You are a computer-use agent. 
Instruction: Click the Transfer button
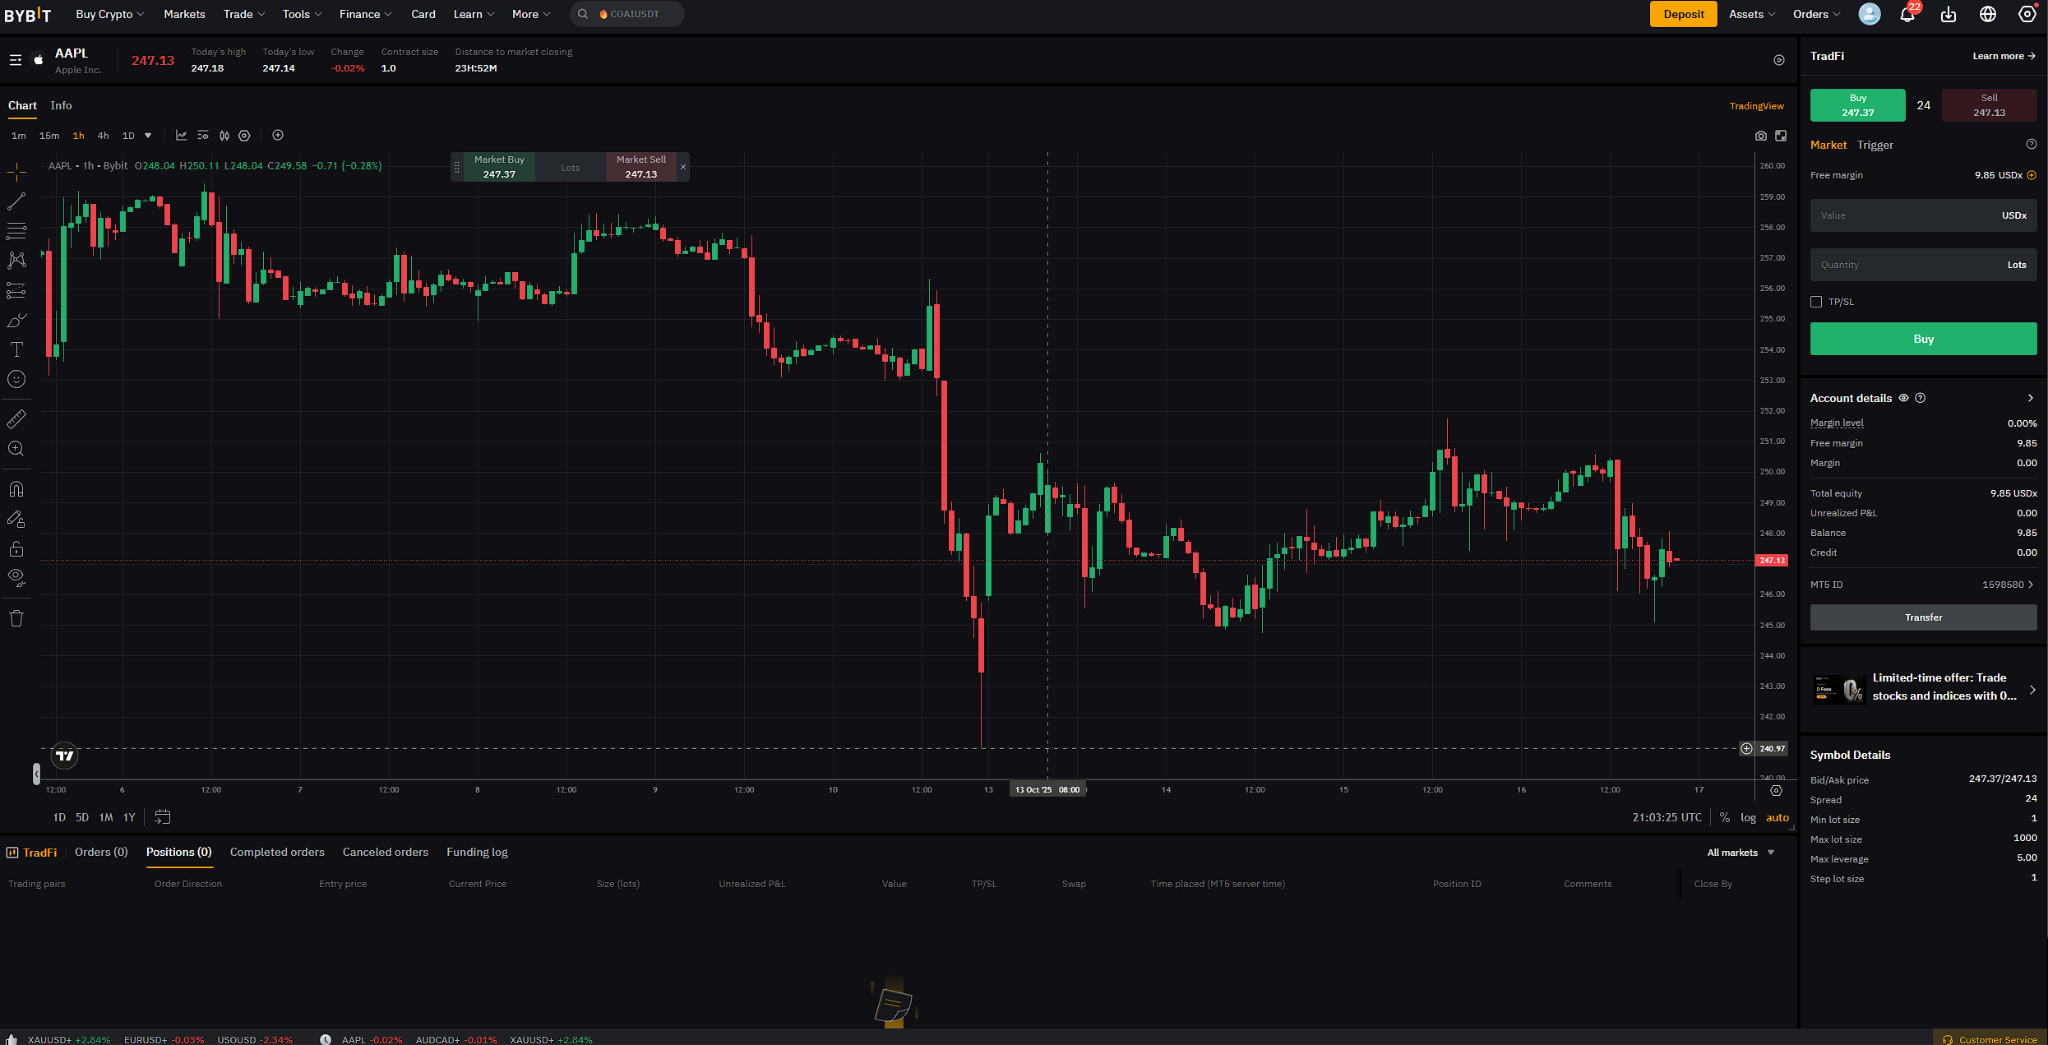click(1923, 617)
